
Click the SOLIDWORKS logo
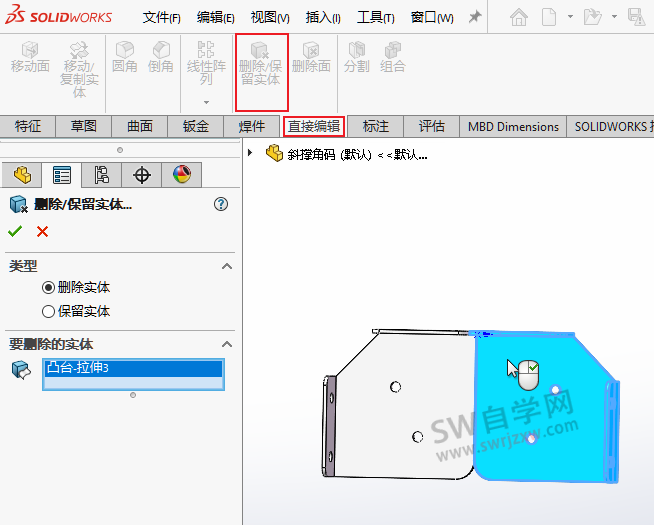[58, 15]
